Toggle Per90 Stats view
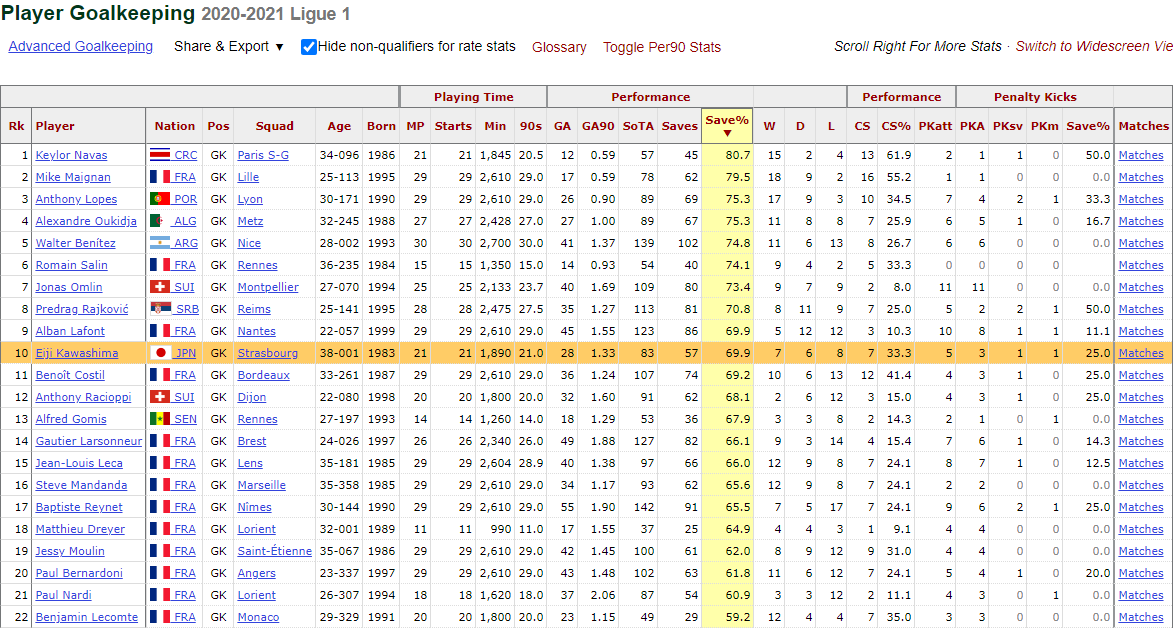Viewport: 1173px width, 628px height. click(x=662, y=47)
